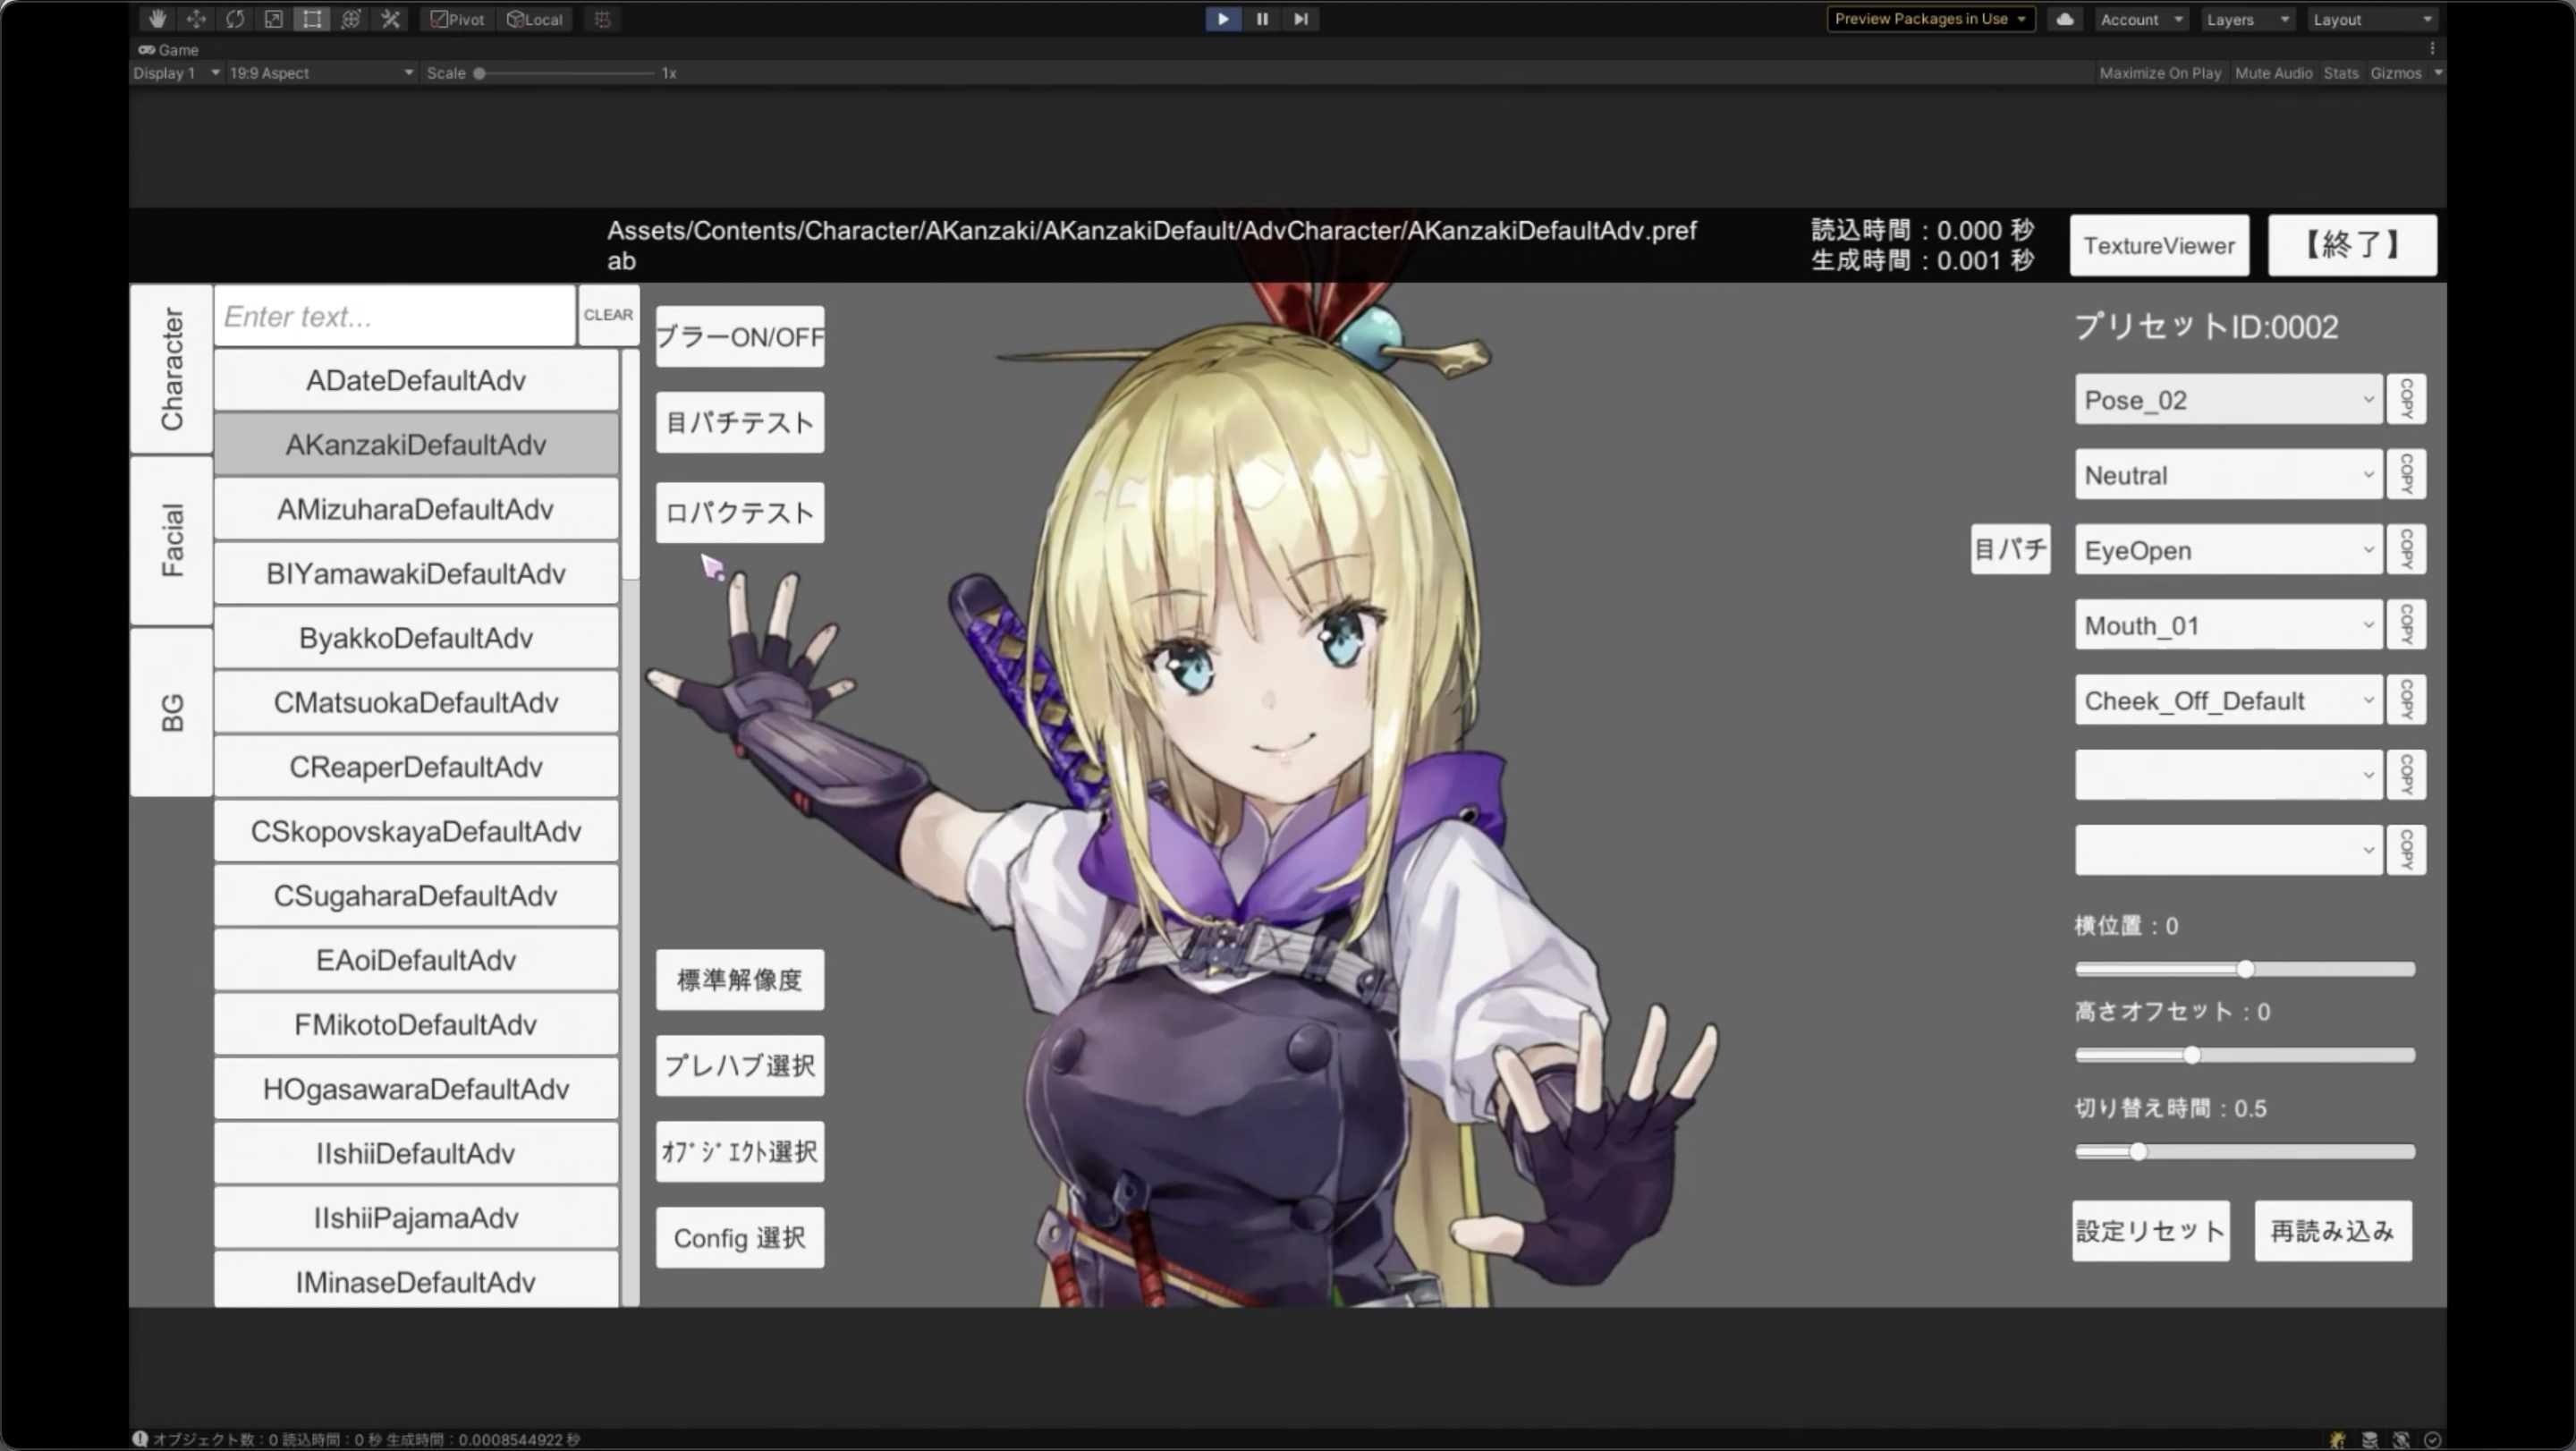Screen dimensions: 2576x1451
Task: Click the cloud services icon
Action: tap(2064, 19)
